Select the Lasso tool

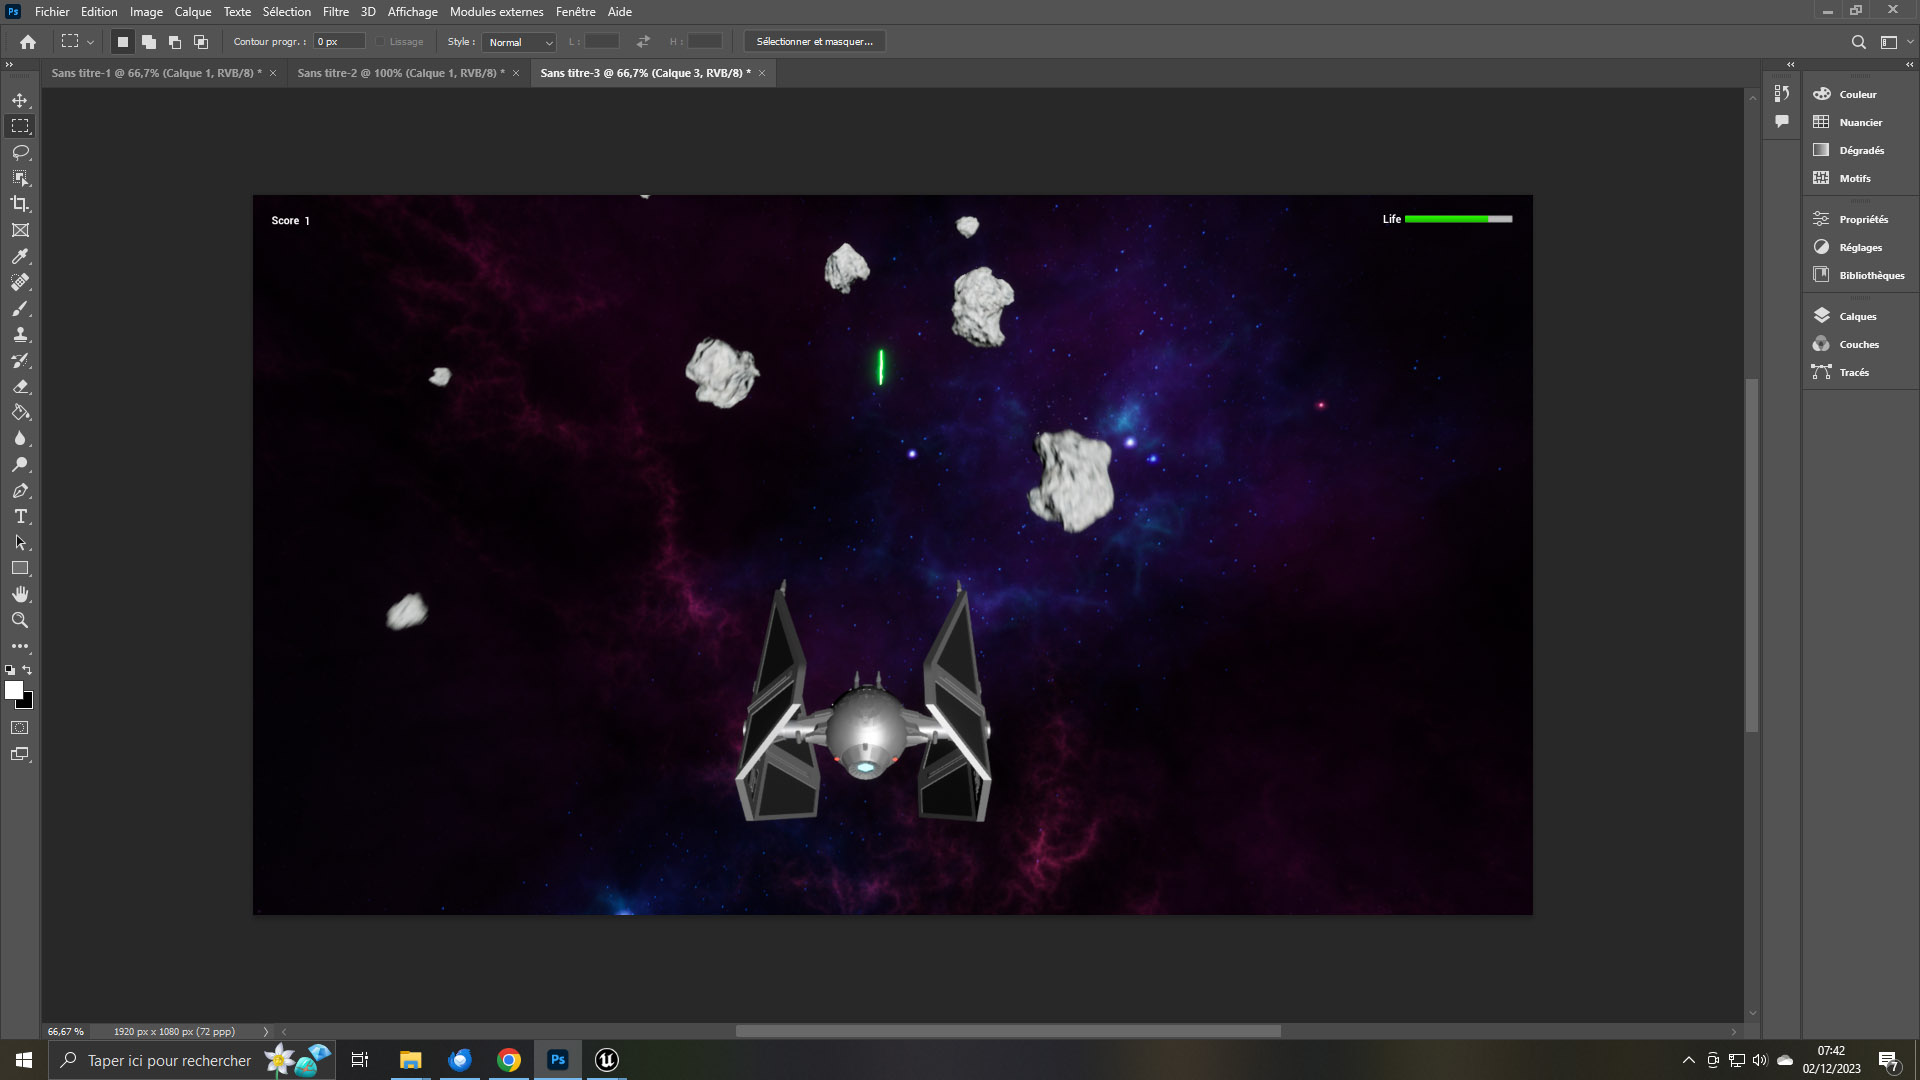(20, 152)
